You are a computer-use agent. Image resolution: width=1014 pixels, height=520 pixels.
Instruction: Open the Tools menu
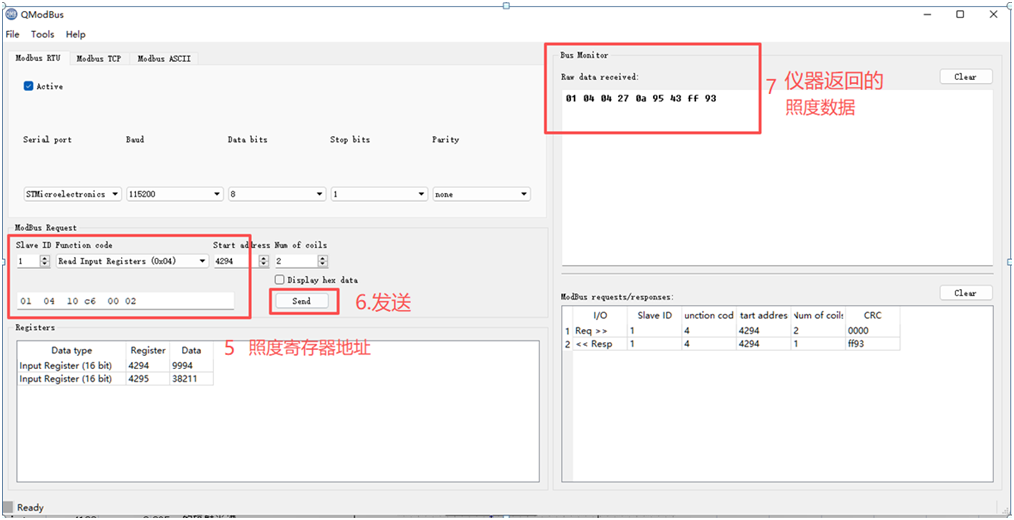(x=42, y=34)
